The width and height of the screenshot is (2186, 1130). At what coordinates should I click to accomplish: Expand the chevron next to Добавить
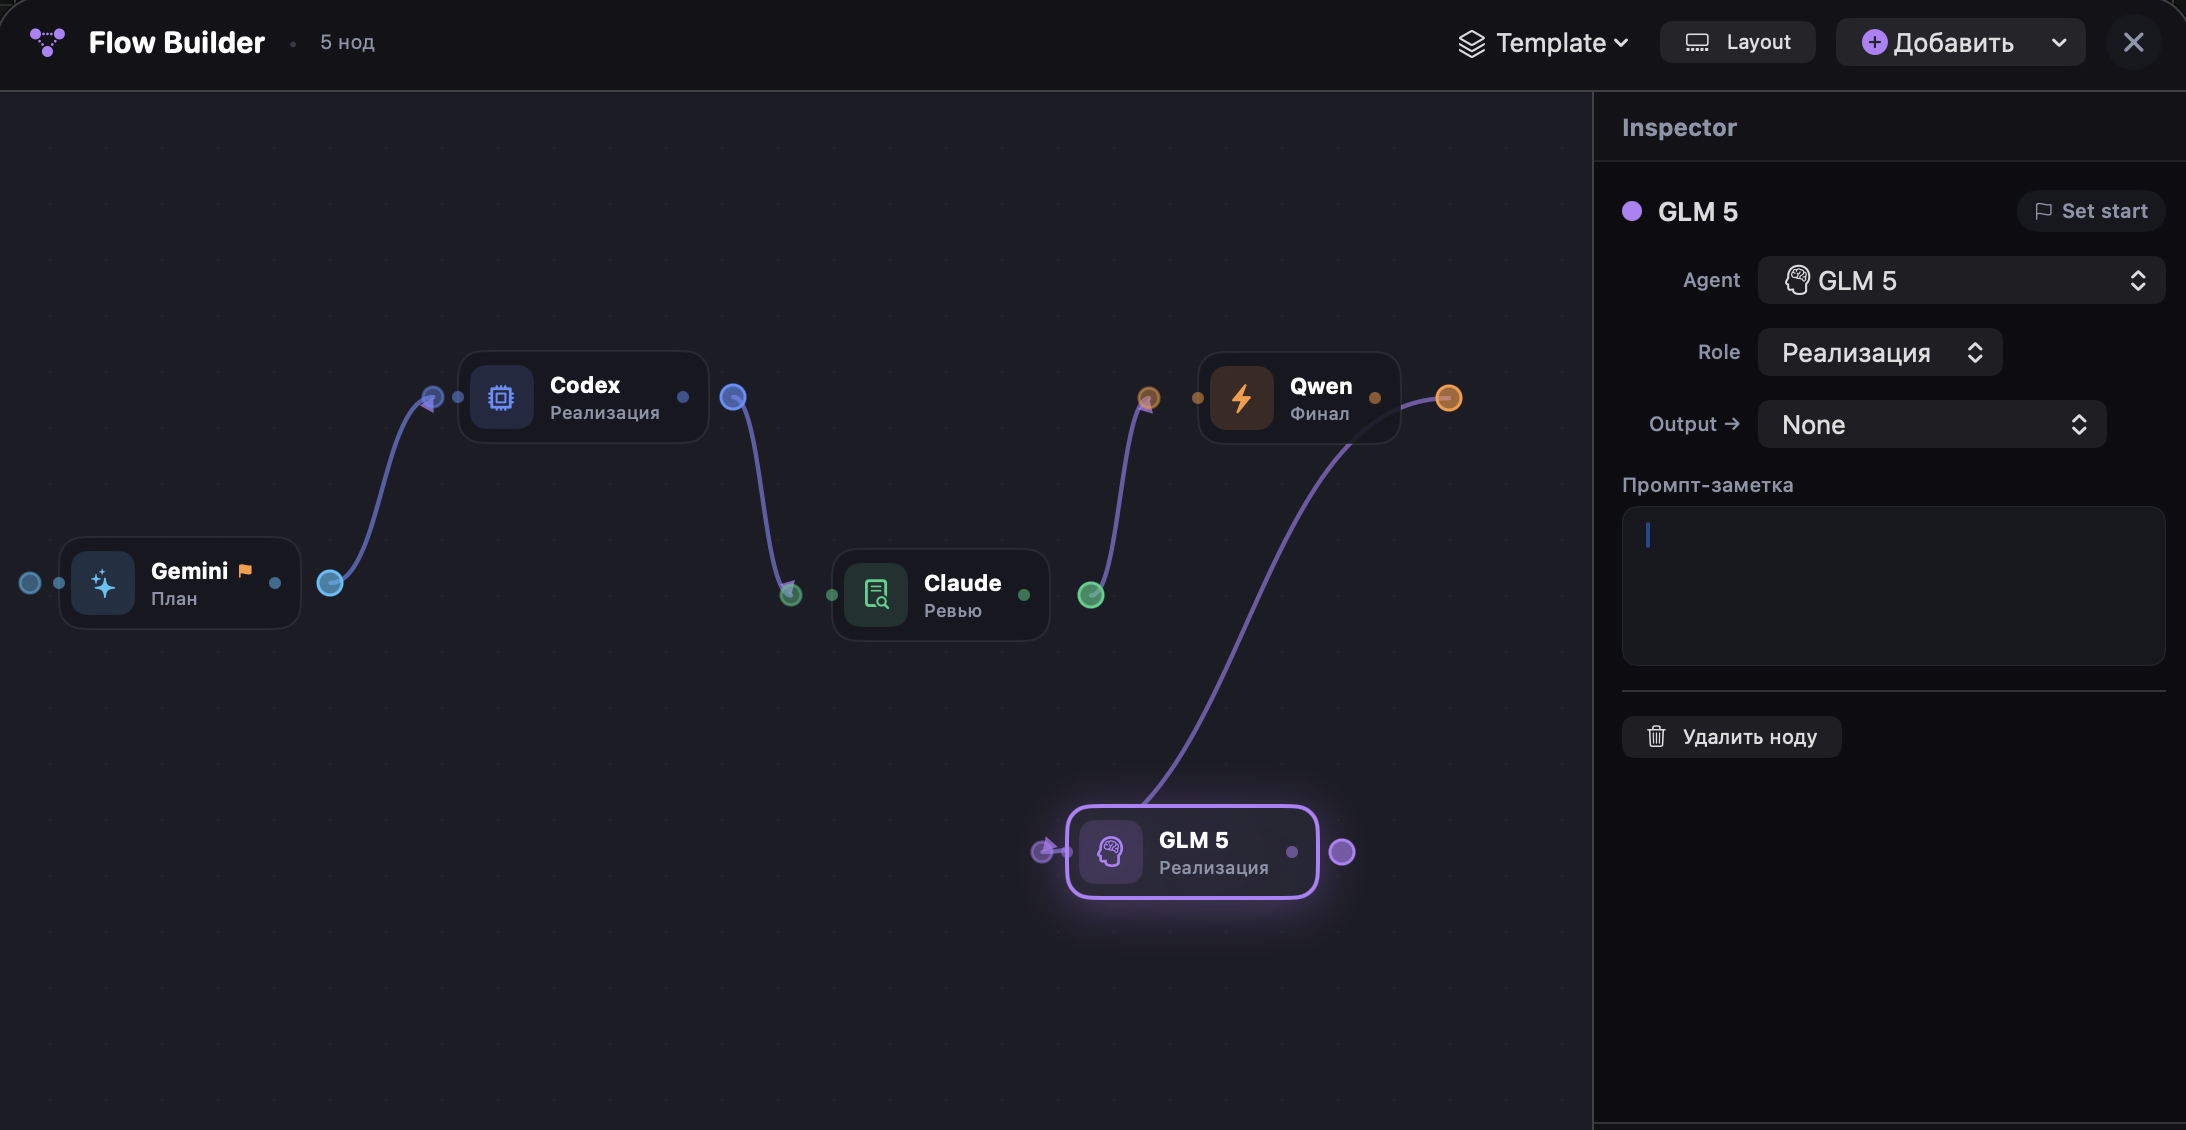2058,42
